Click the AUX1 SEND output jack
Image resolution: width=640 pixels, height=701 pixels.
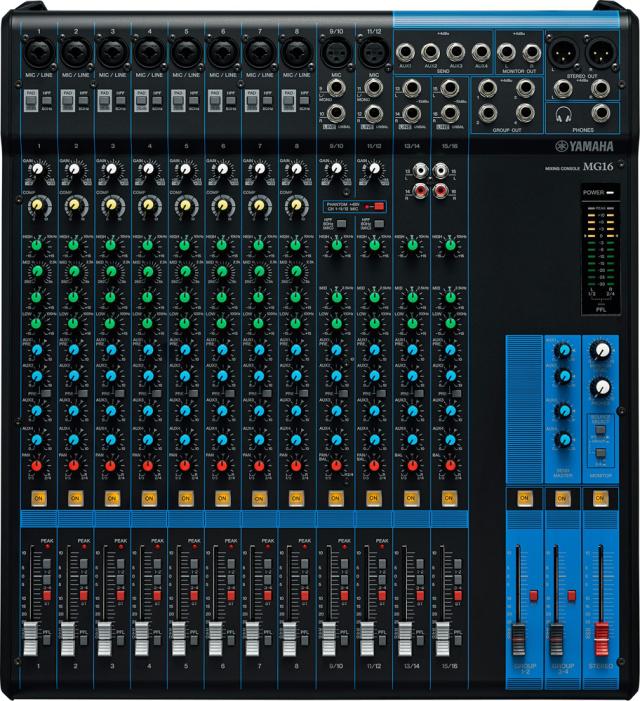pyautogui.click(x=405, y=52)
